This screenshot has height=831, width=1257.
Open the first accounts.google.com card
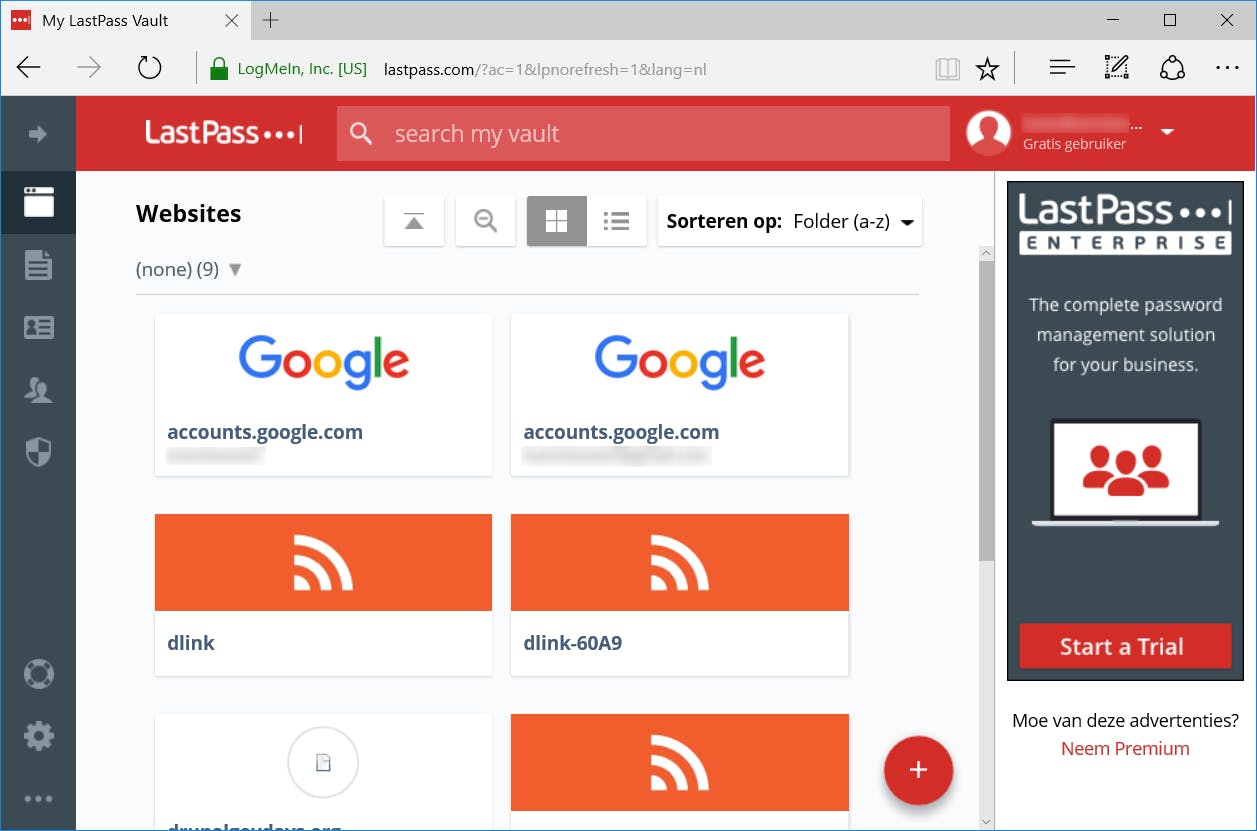tap(323, 395)
